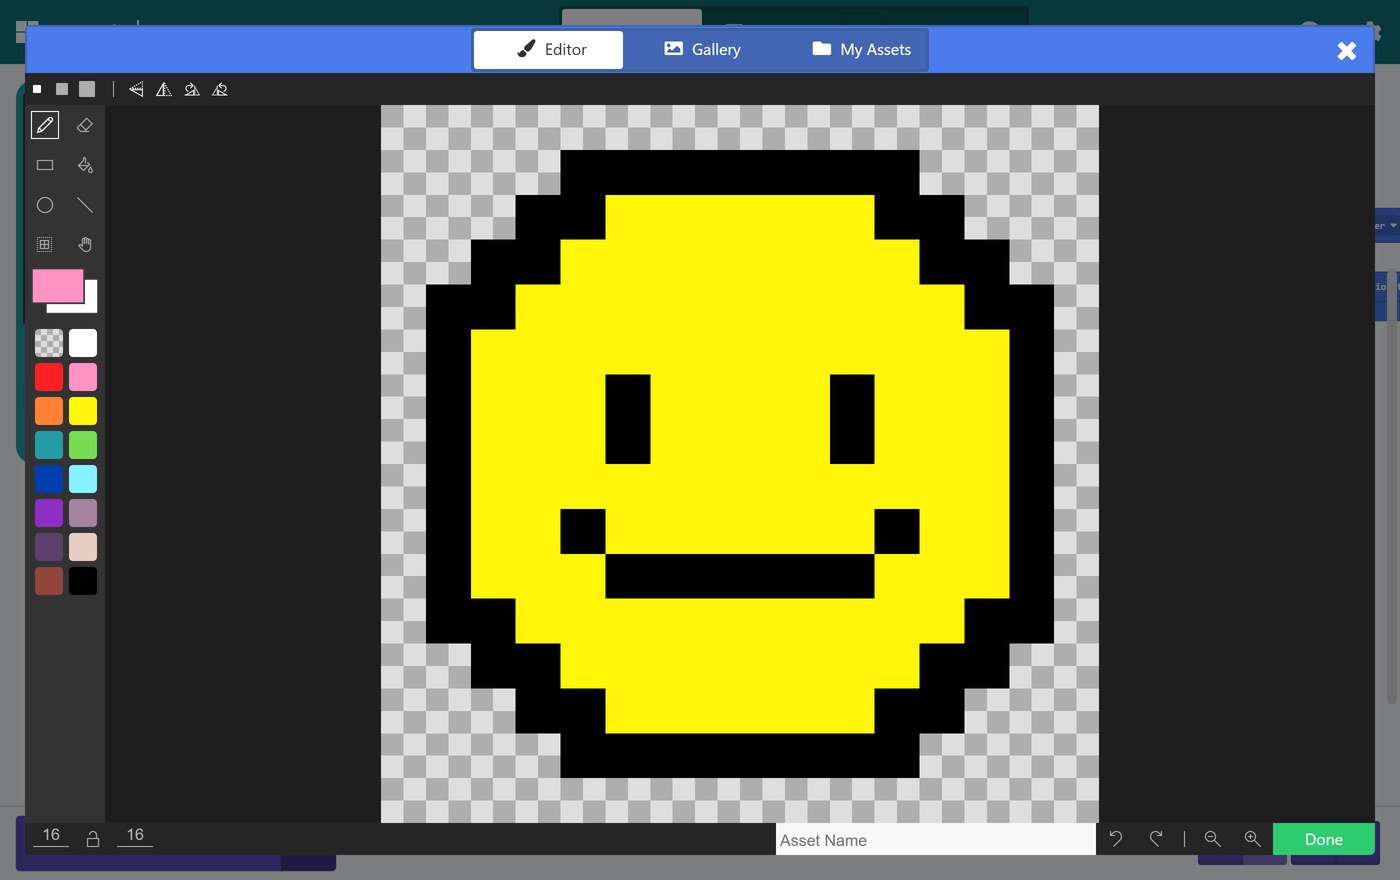Pick the brown palette color
Viewport: 1400px width, 880px height.
(49, 581)
